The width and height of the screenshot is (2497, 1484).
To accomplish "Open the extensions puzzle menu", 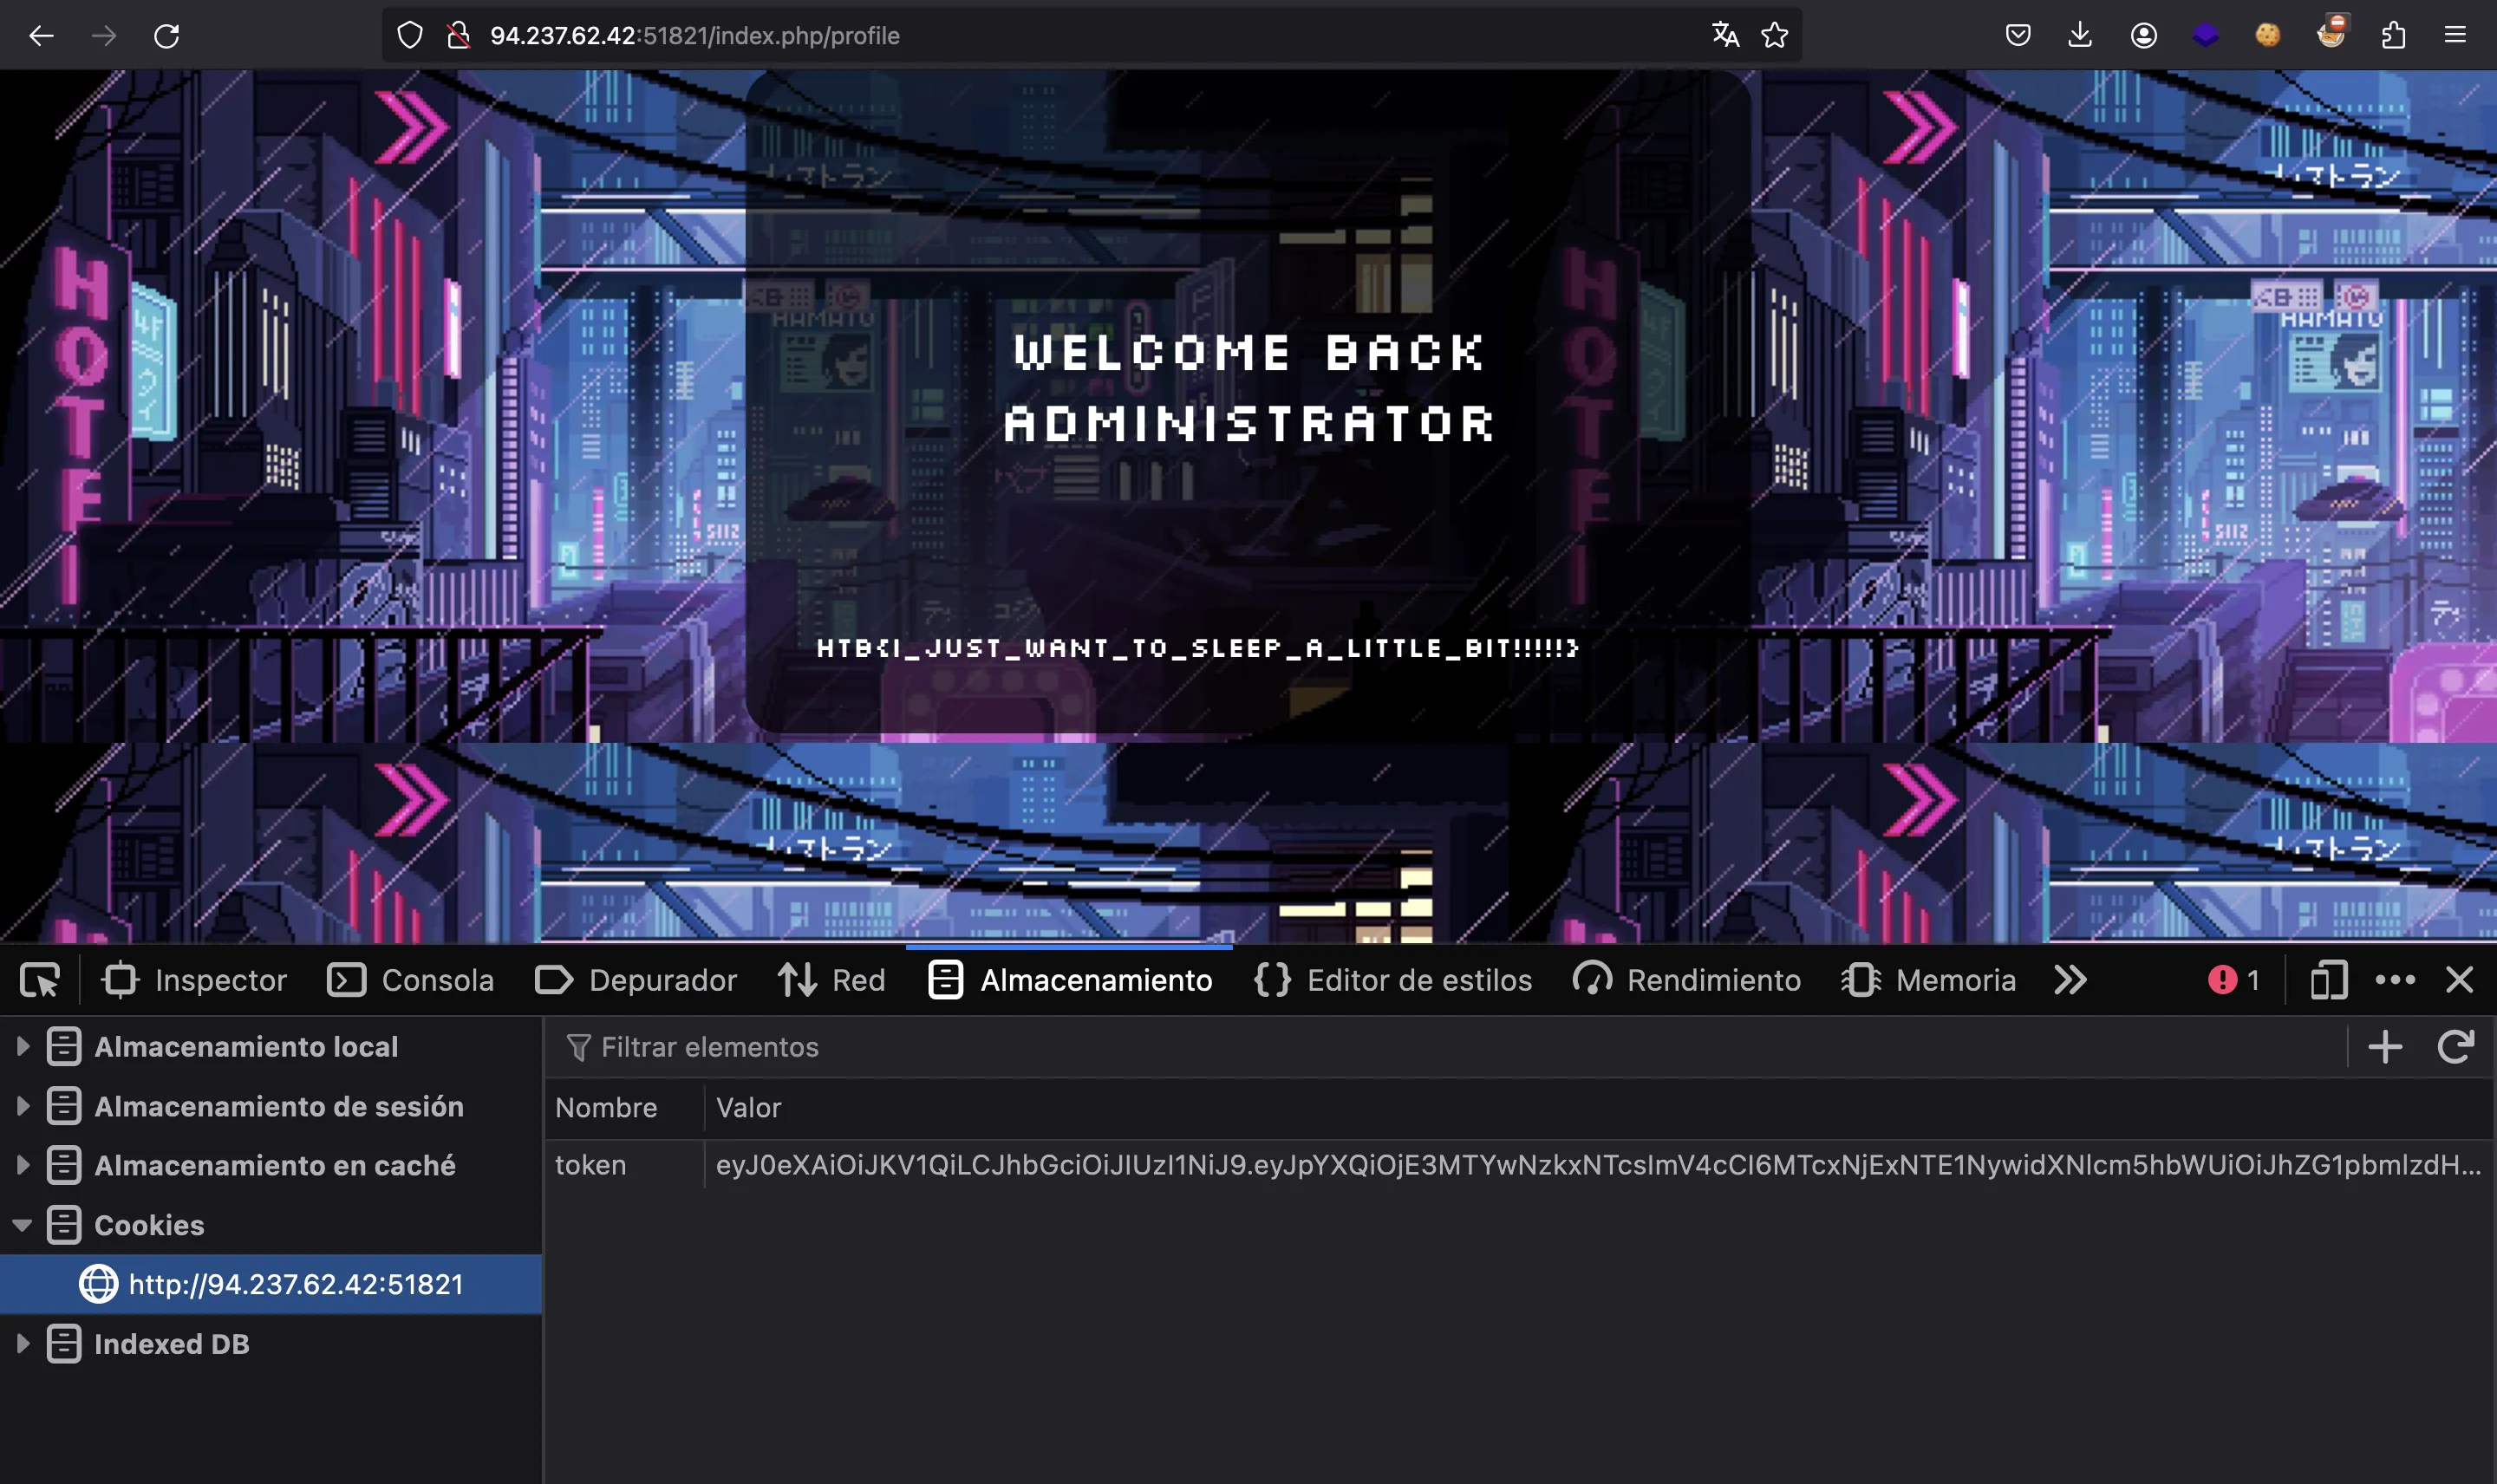I will coord(2393,36).
